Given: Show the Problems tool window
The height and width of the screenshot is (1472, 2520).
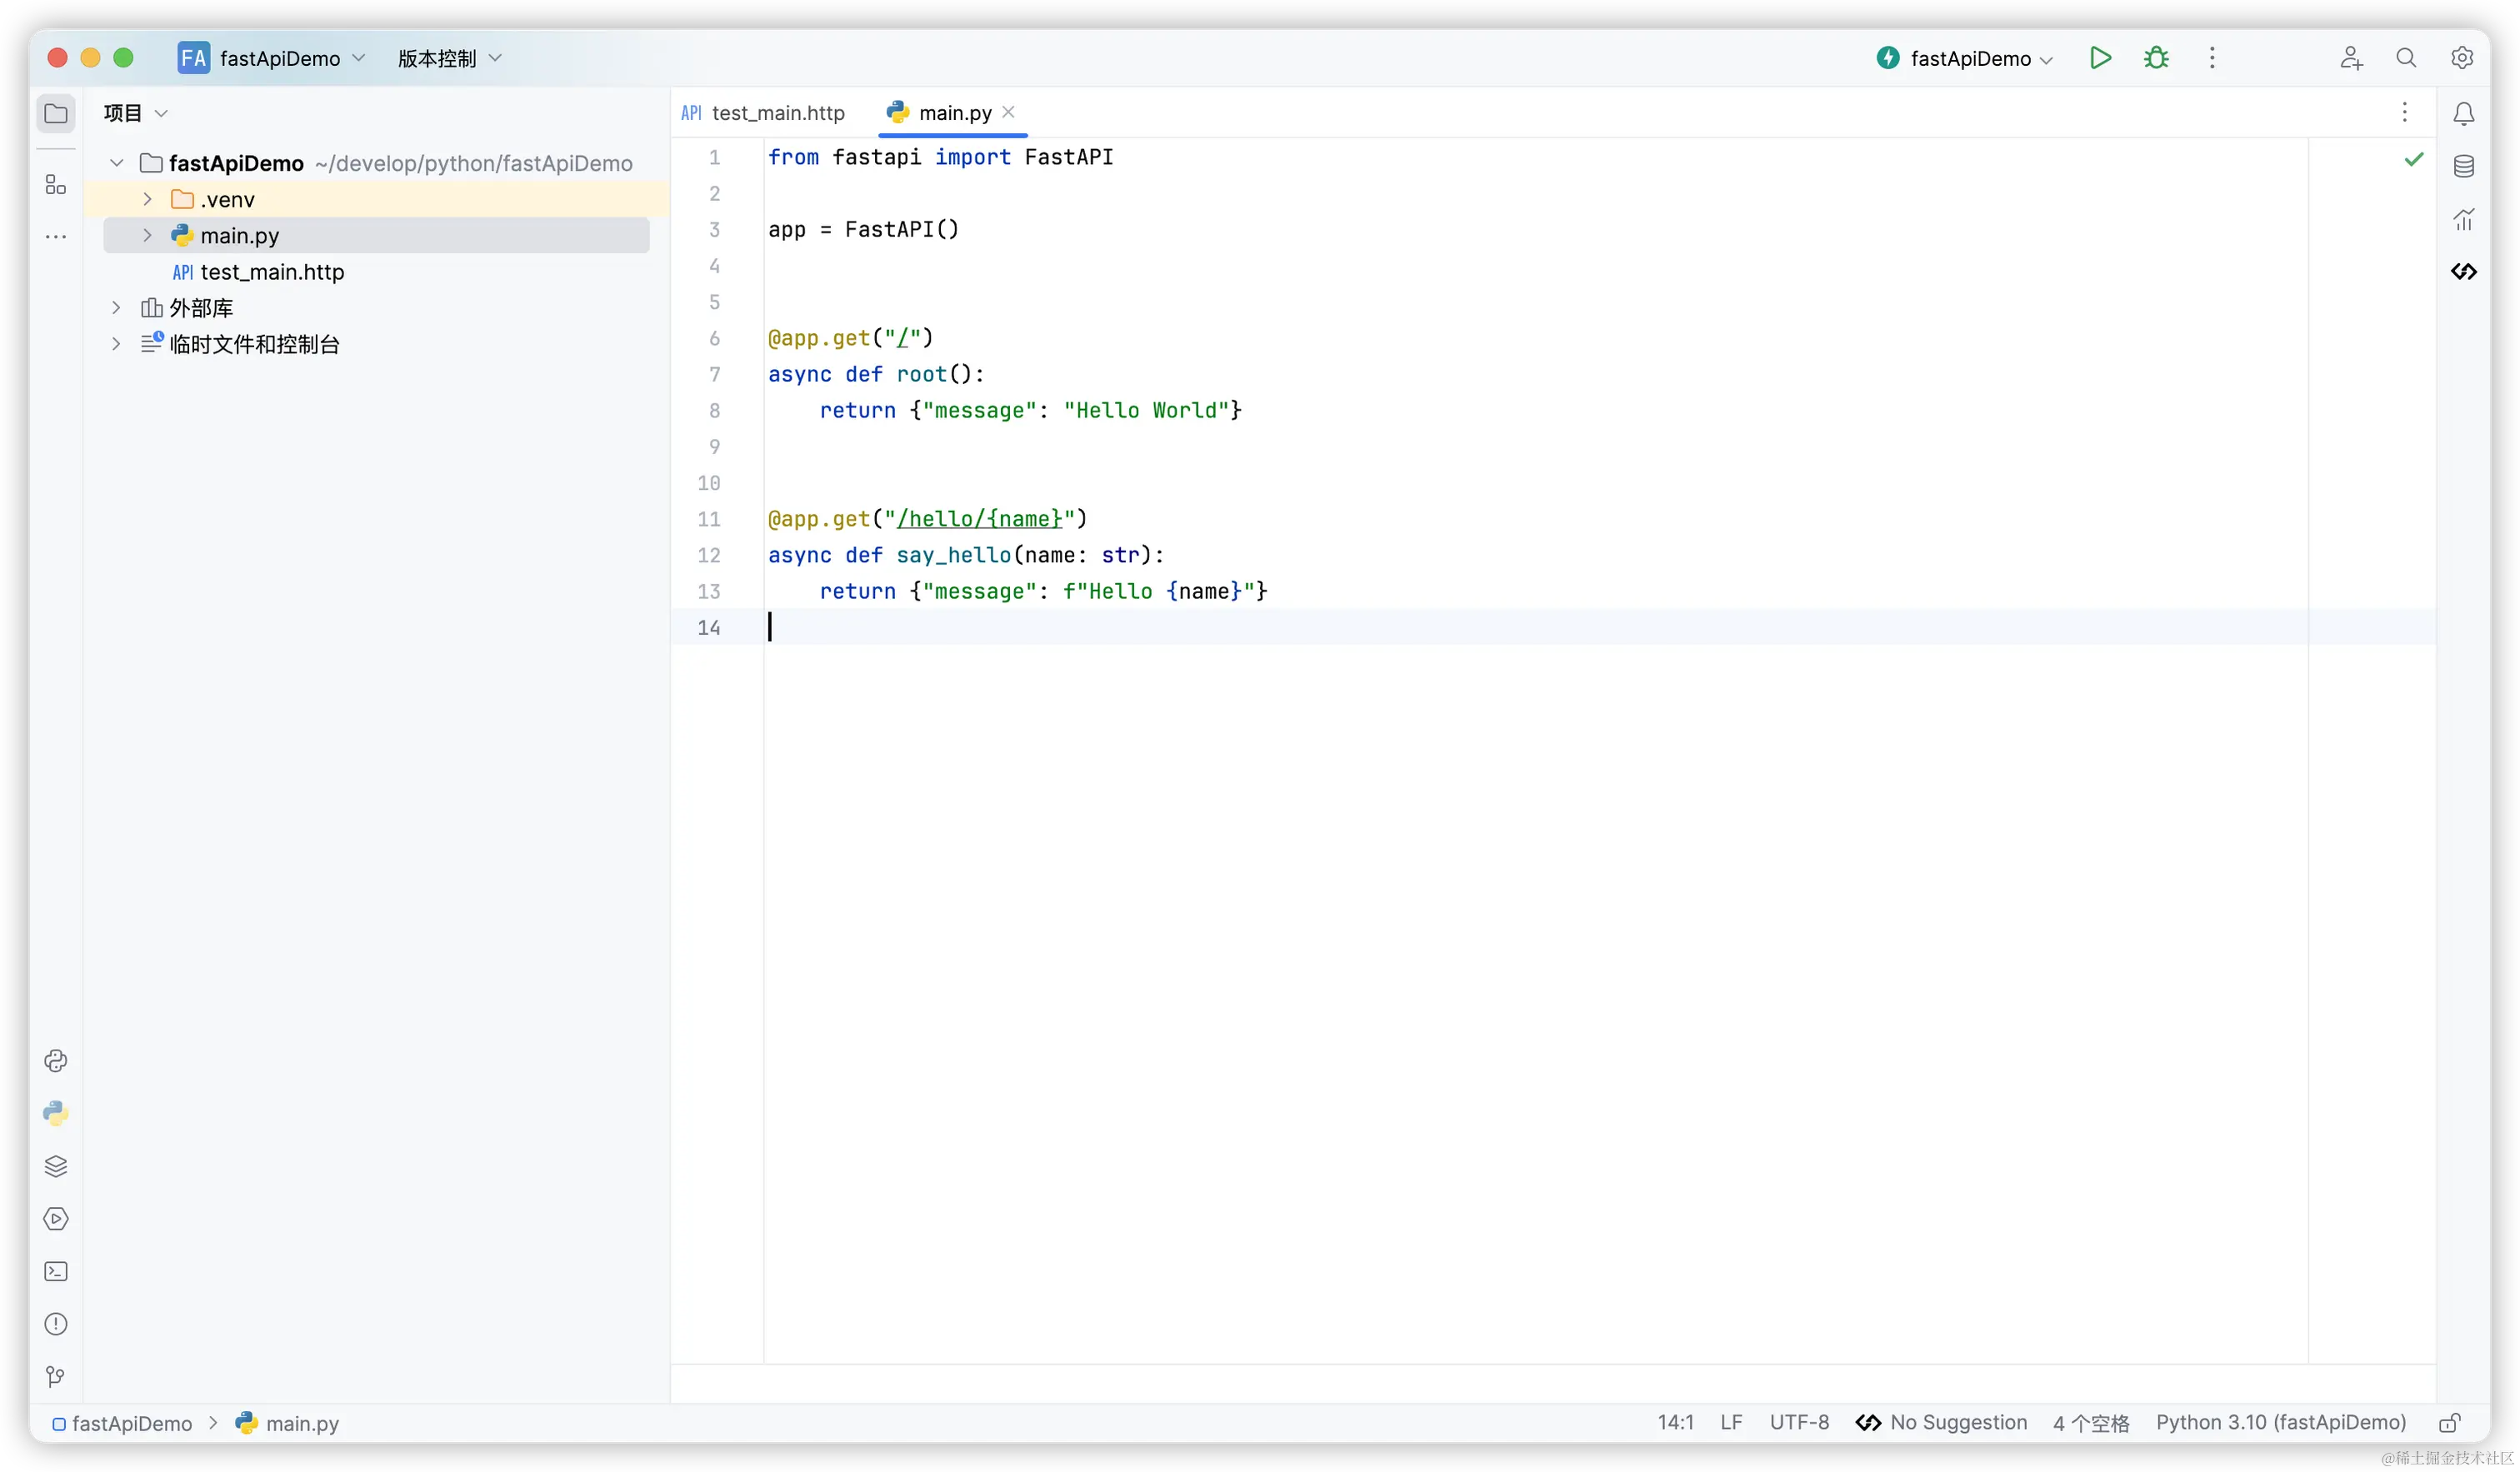Looking at the screenshot, I should [x=56, y=1324].
